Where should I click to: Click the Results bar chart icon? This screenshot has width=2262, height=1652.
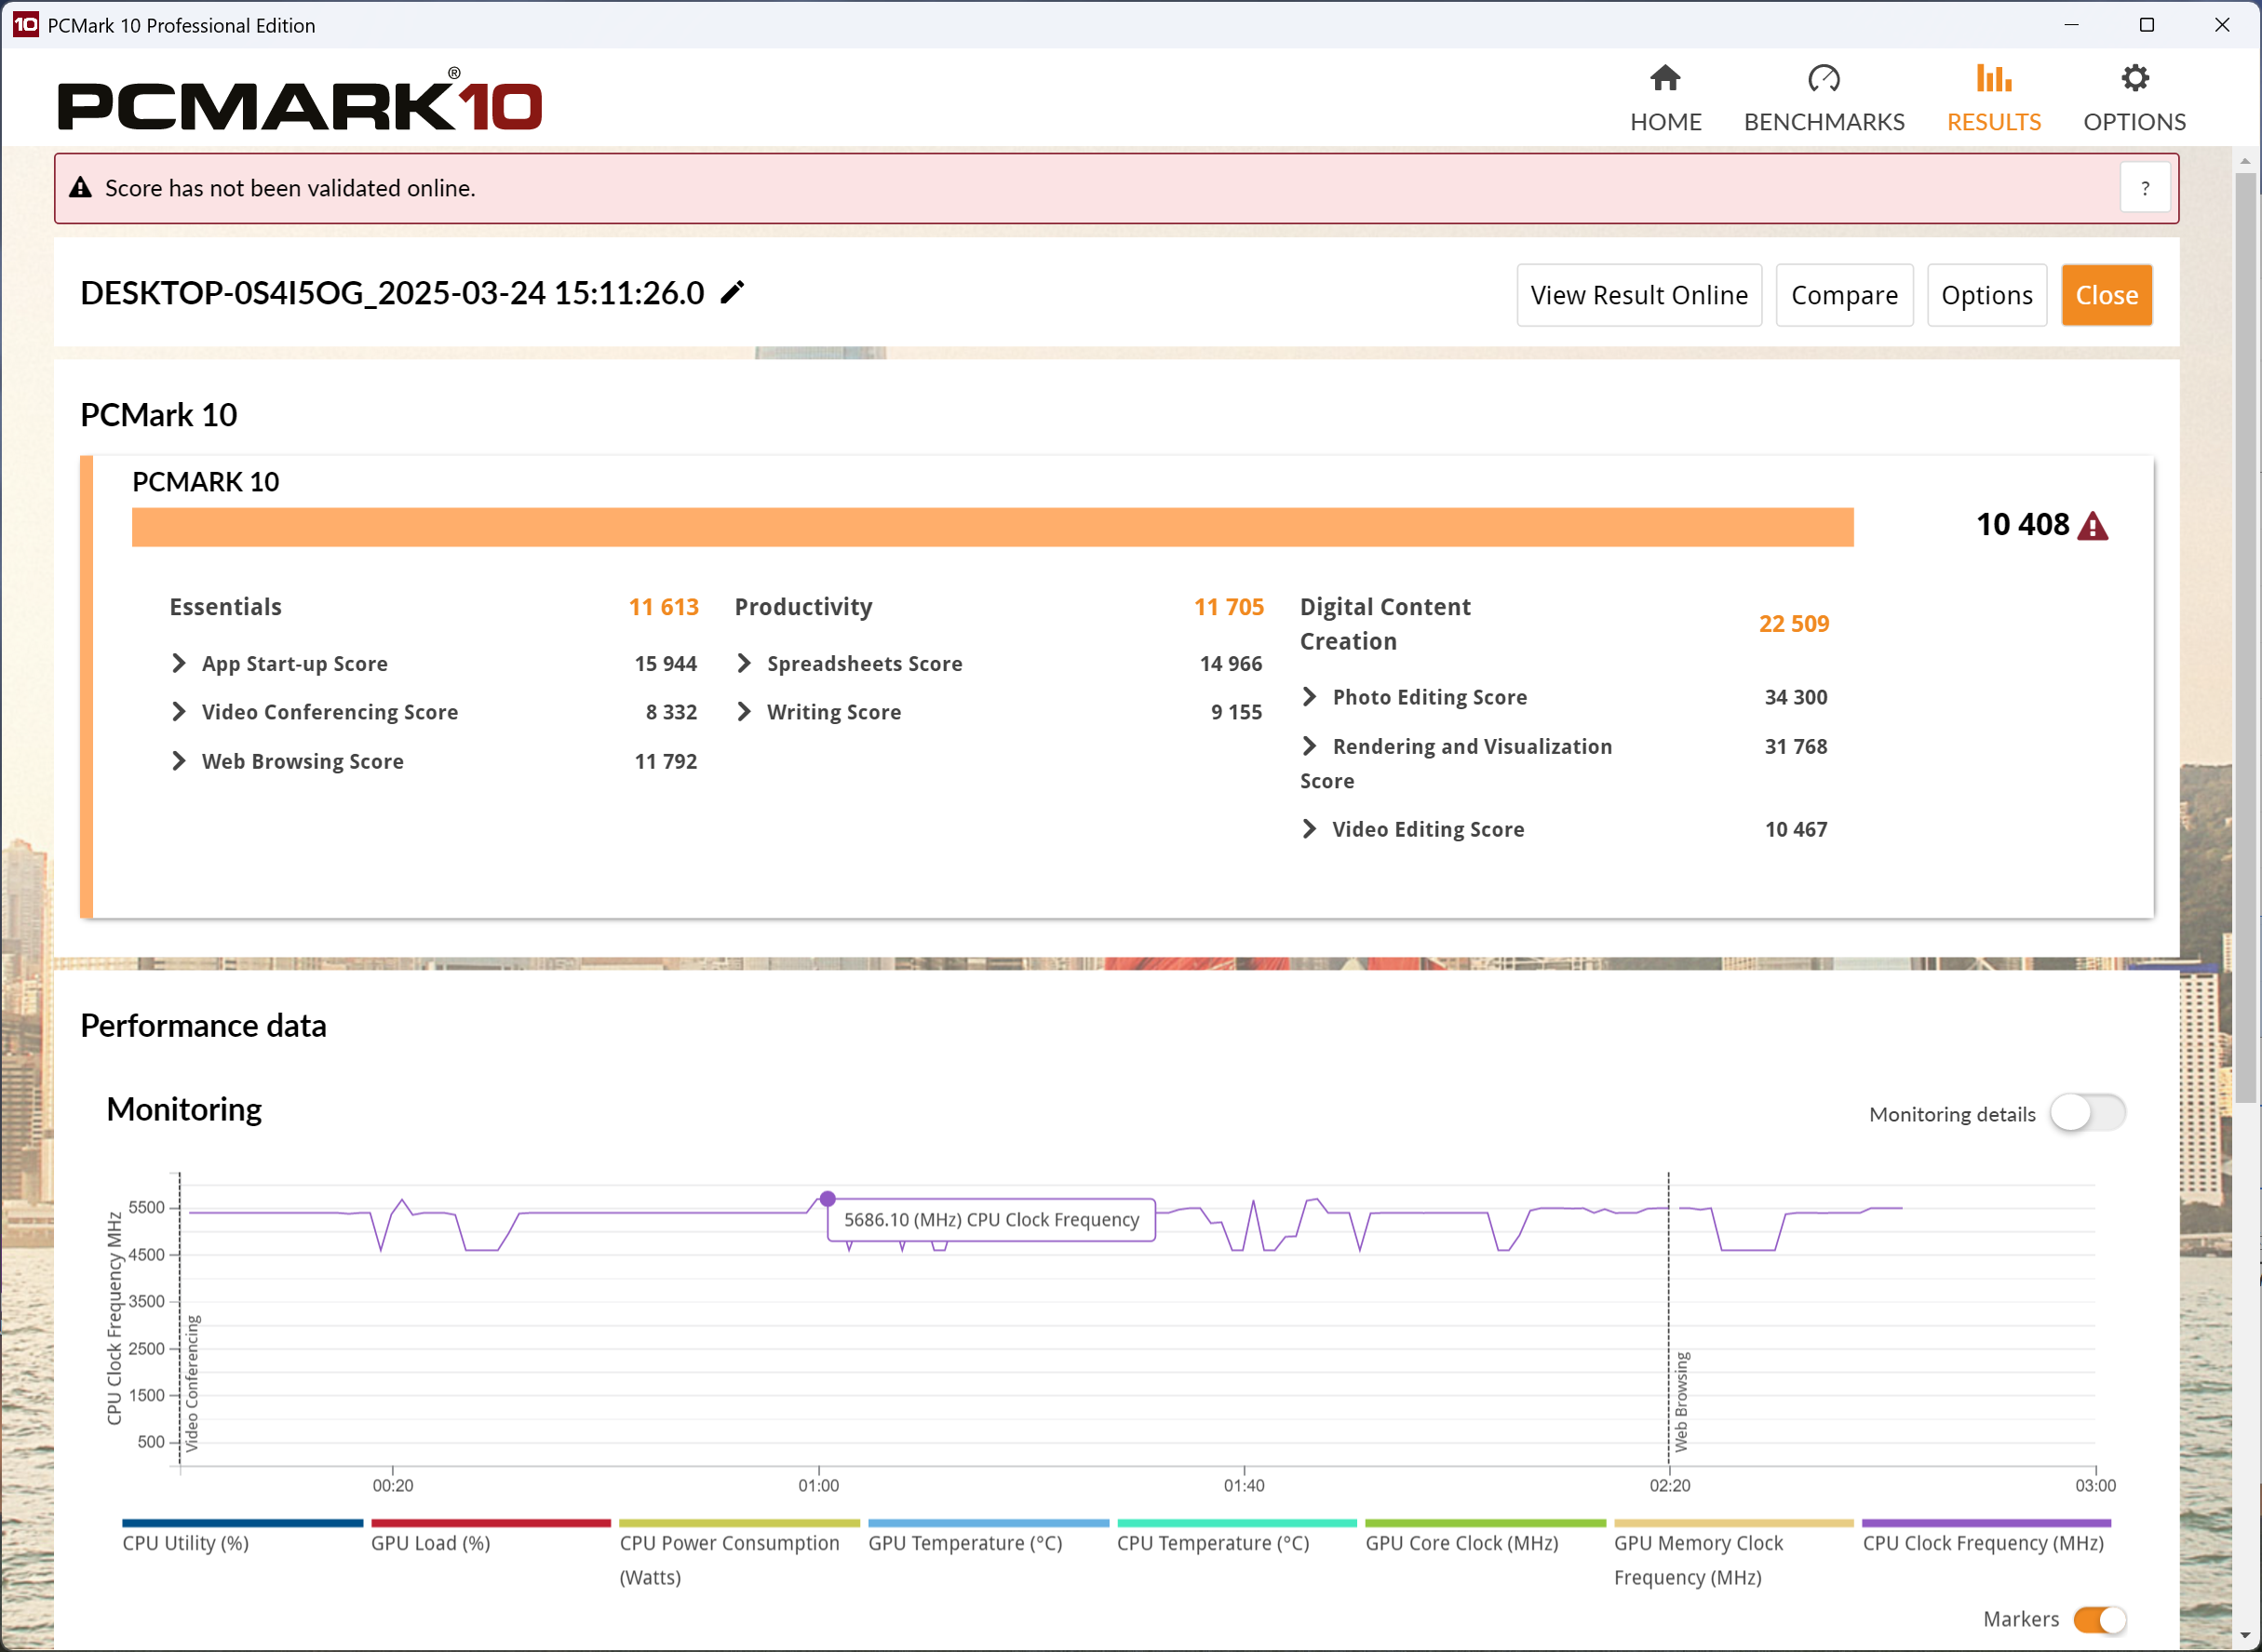click(1993, 78)
